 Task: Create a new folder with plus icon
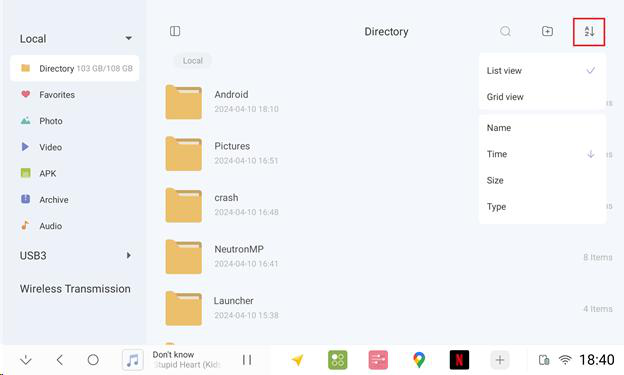[547, 31]
